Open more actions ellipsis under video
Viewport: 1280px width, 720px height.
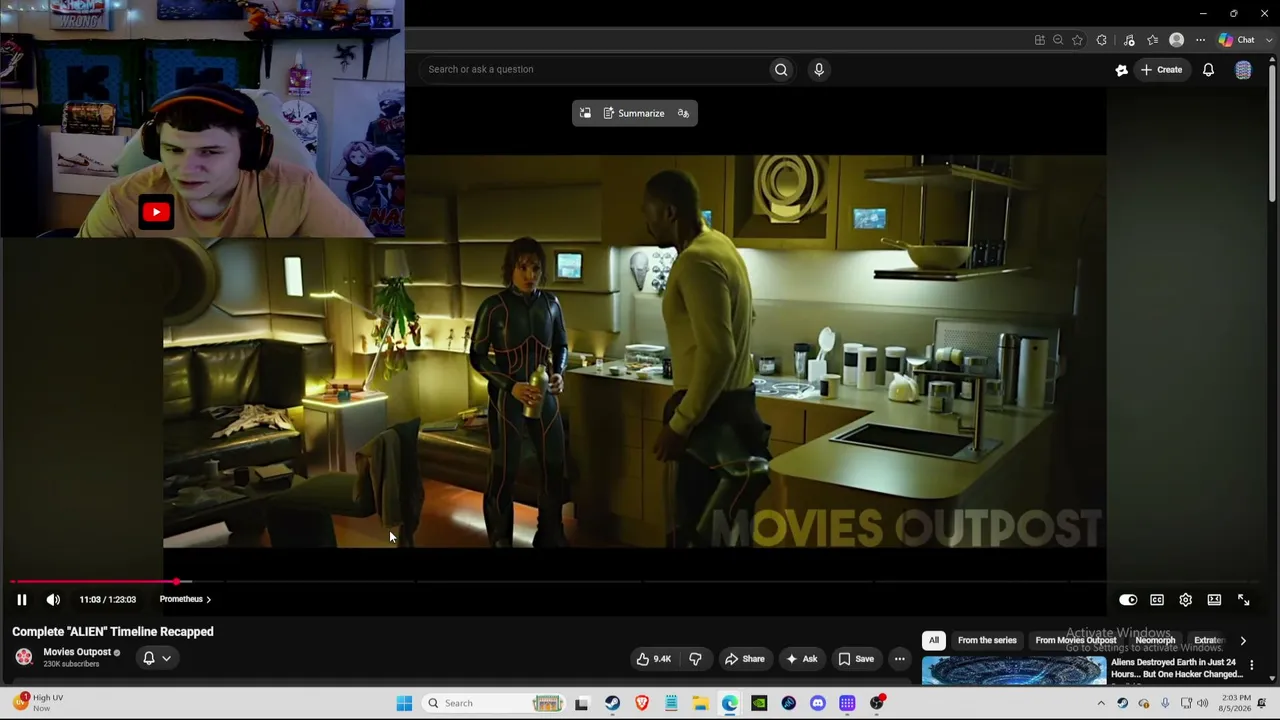(x=899, y=659)
